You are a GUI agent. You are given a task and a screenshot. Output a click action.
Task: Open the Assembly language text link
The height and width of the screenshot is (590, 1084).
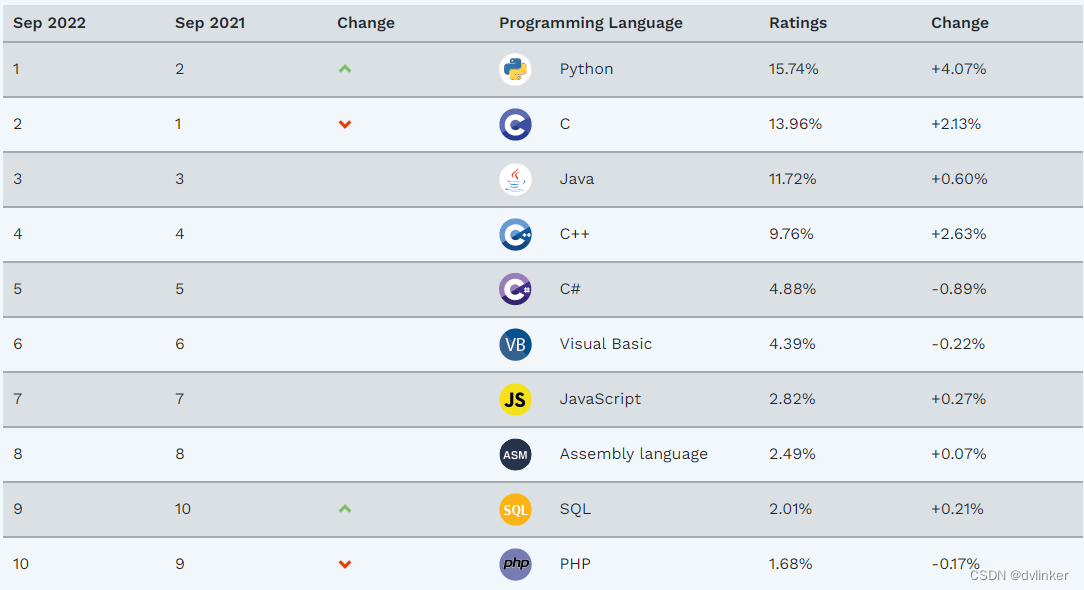tap(633, 454)
